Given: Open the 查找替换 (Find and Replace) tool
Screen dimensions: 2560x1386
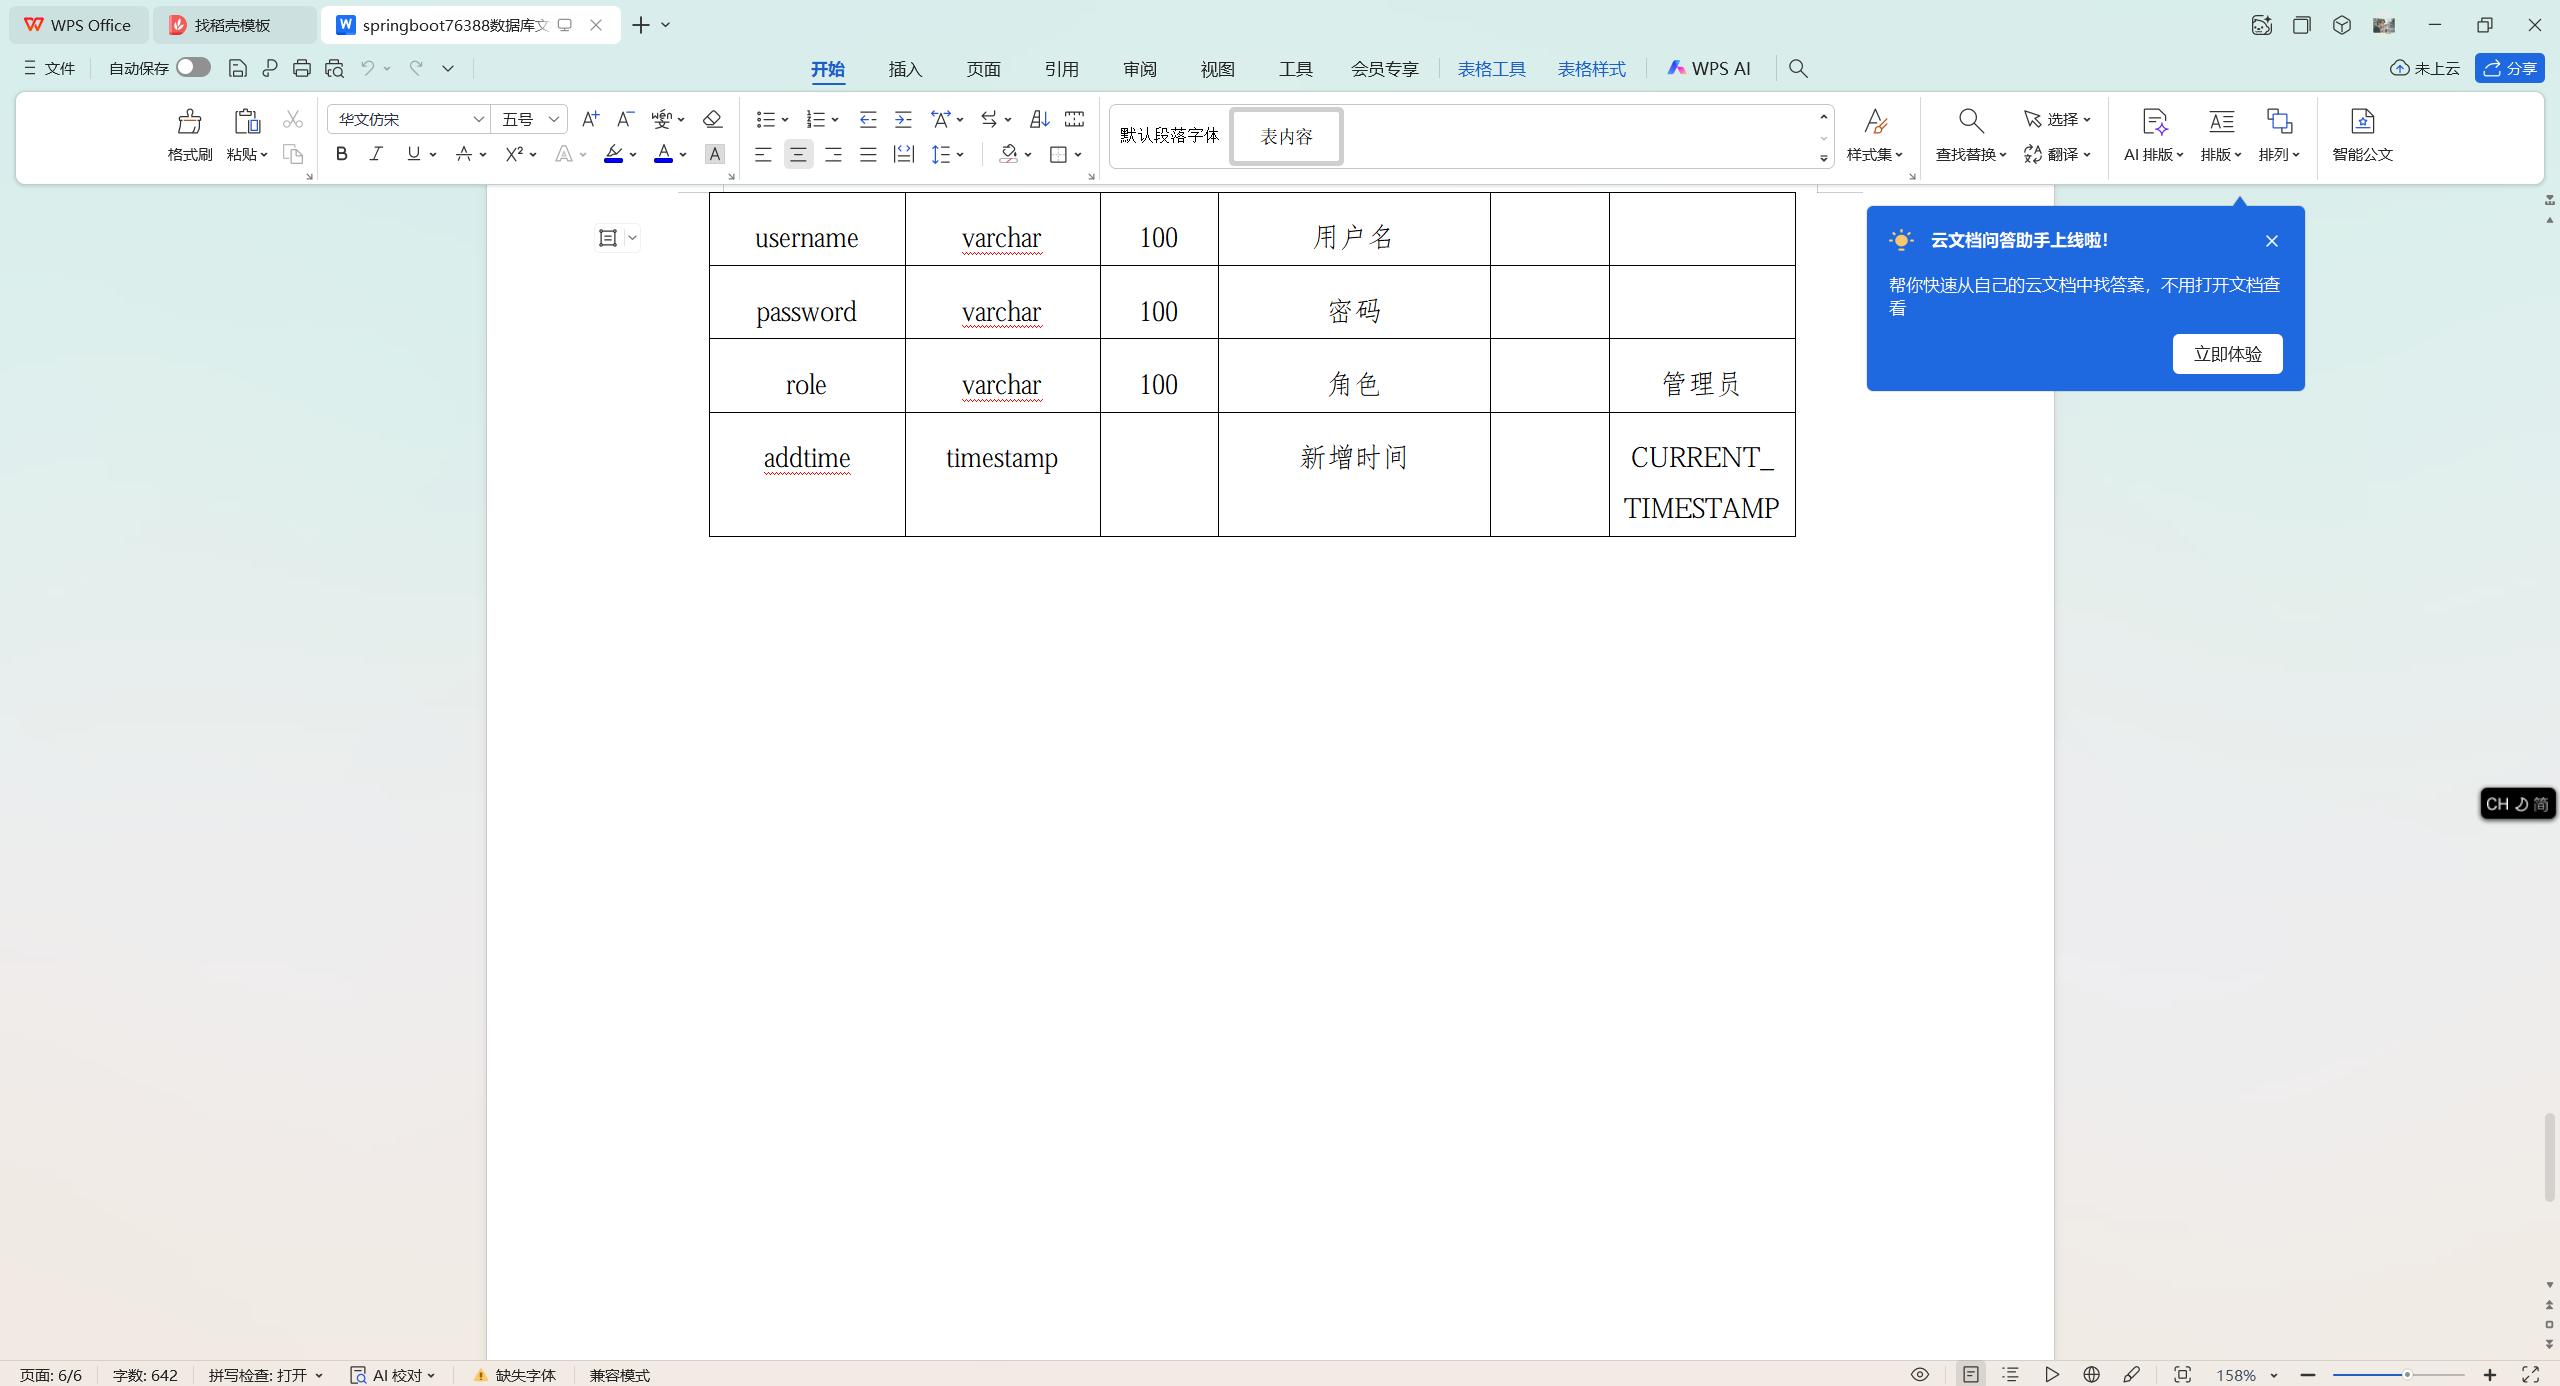Looking at the screenshot, I should click(x=1967, y=137).
